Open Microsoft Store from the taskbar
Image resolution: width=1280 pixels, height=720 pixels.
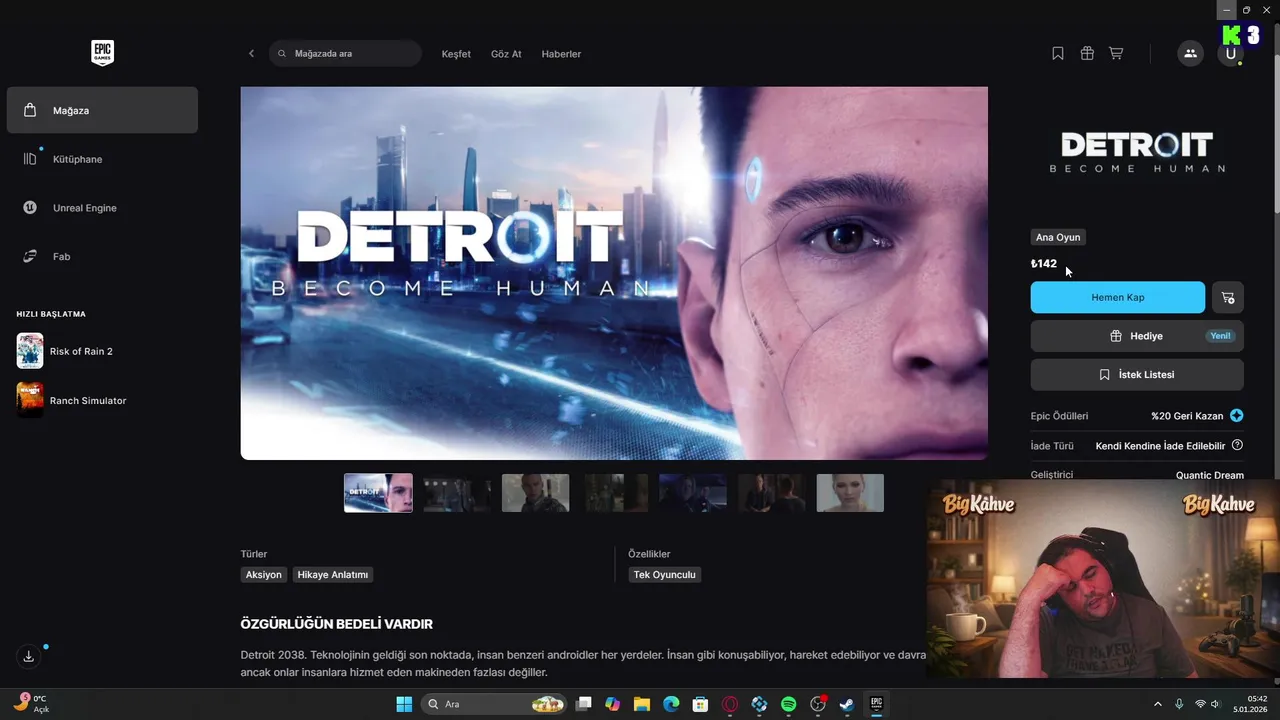pos(701,704)
